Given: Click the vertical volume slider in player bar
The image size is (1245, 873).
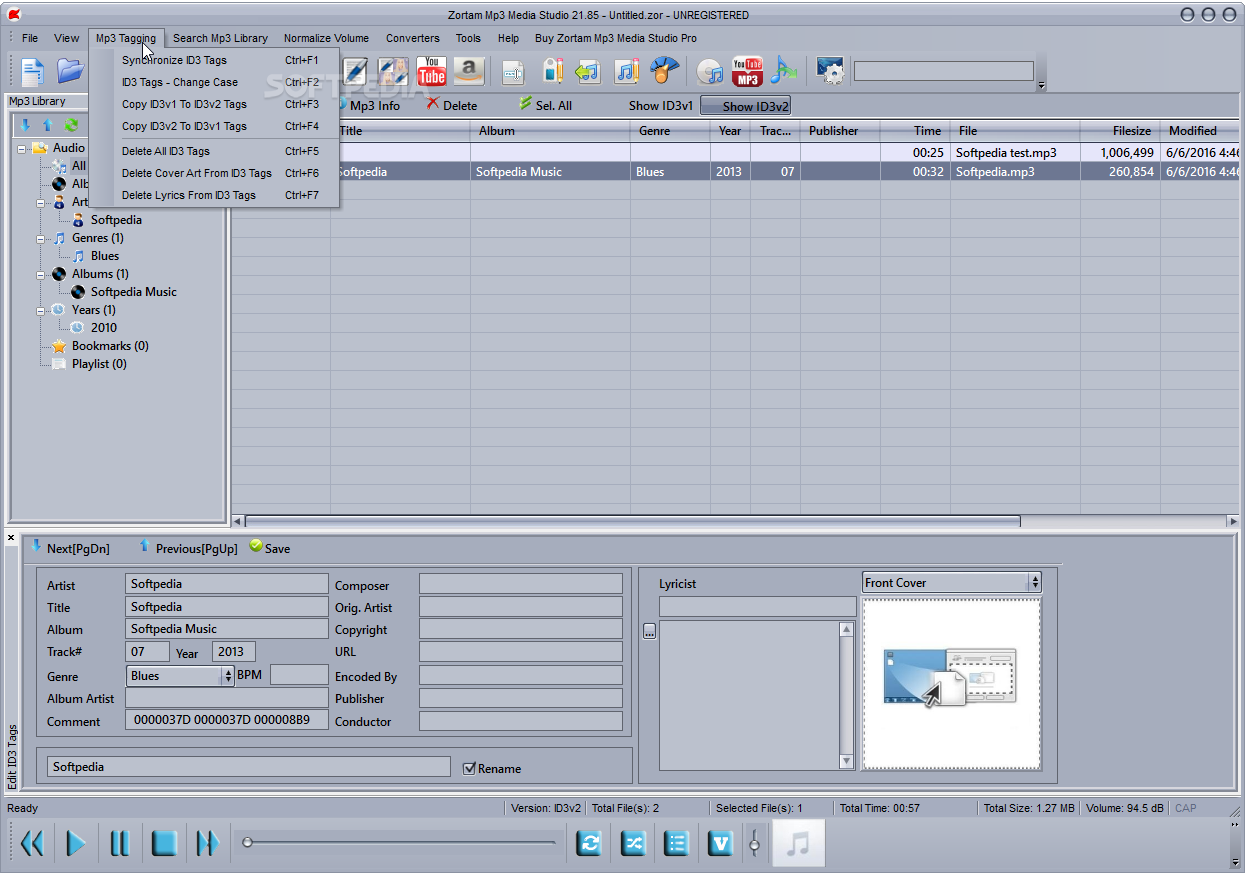Looking at the screenshot, I should pos(755,843).
